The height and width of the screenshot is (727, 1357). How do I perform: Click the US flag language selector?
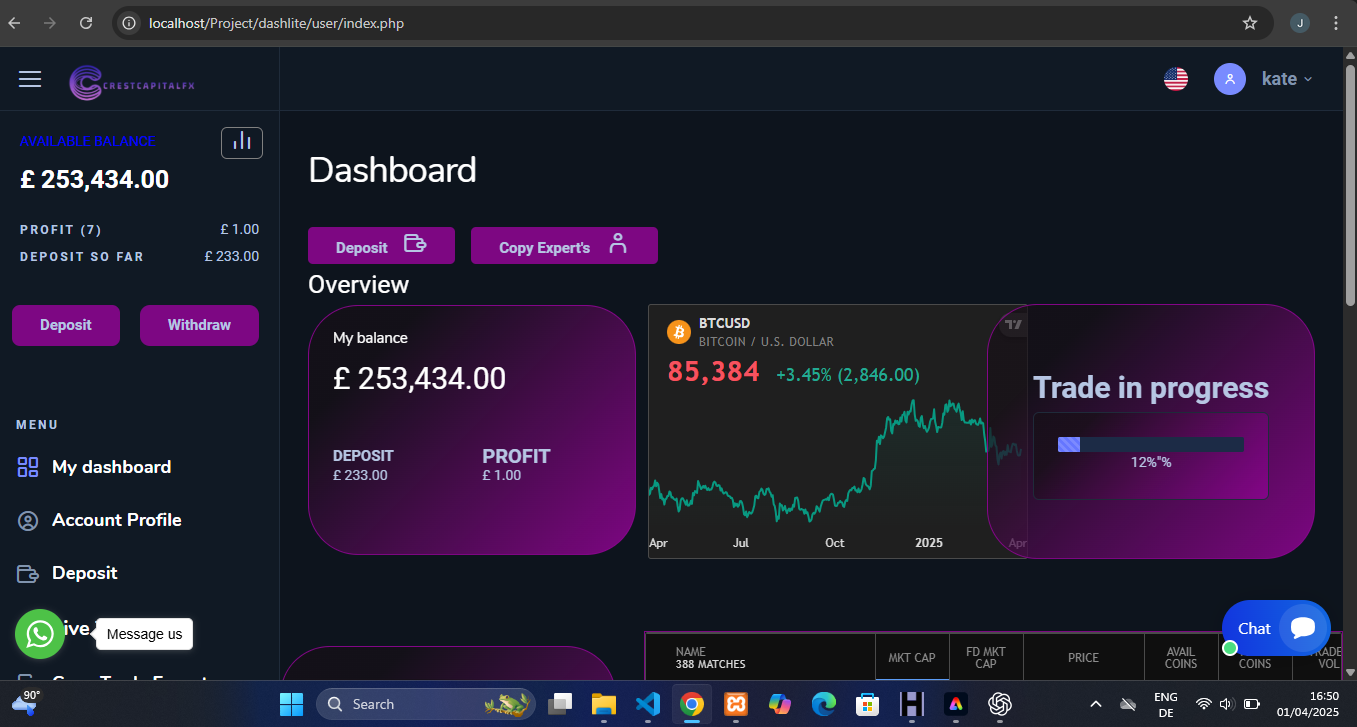click(1176, 79)
